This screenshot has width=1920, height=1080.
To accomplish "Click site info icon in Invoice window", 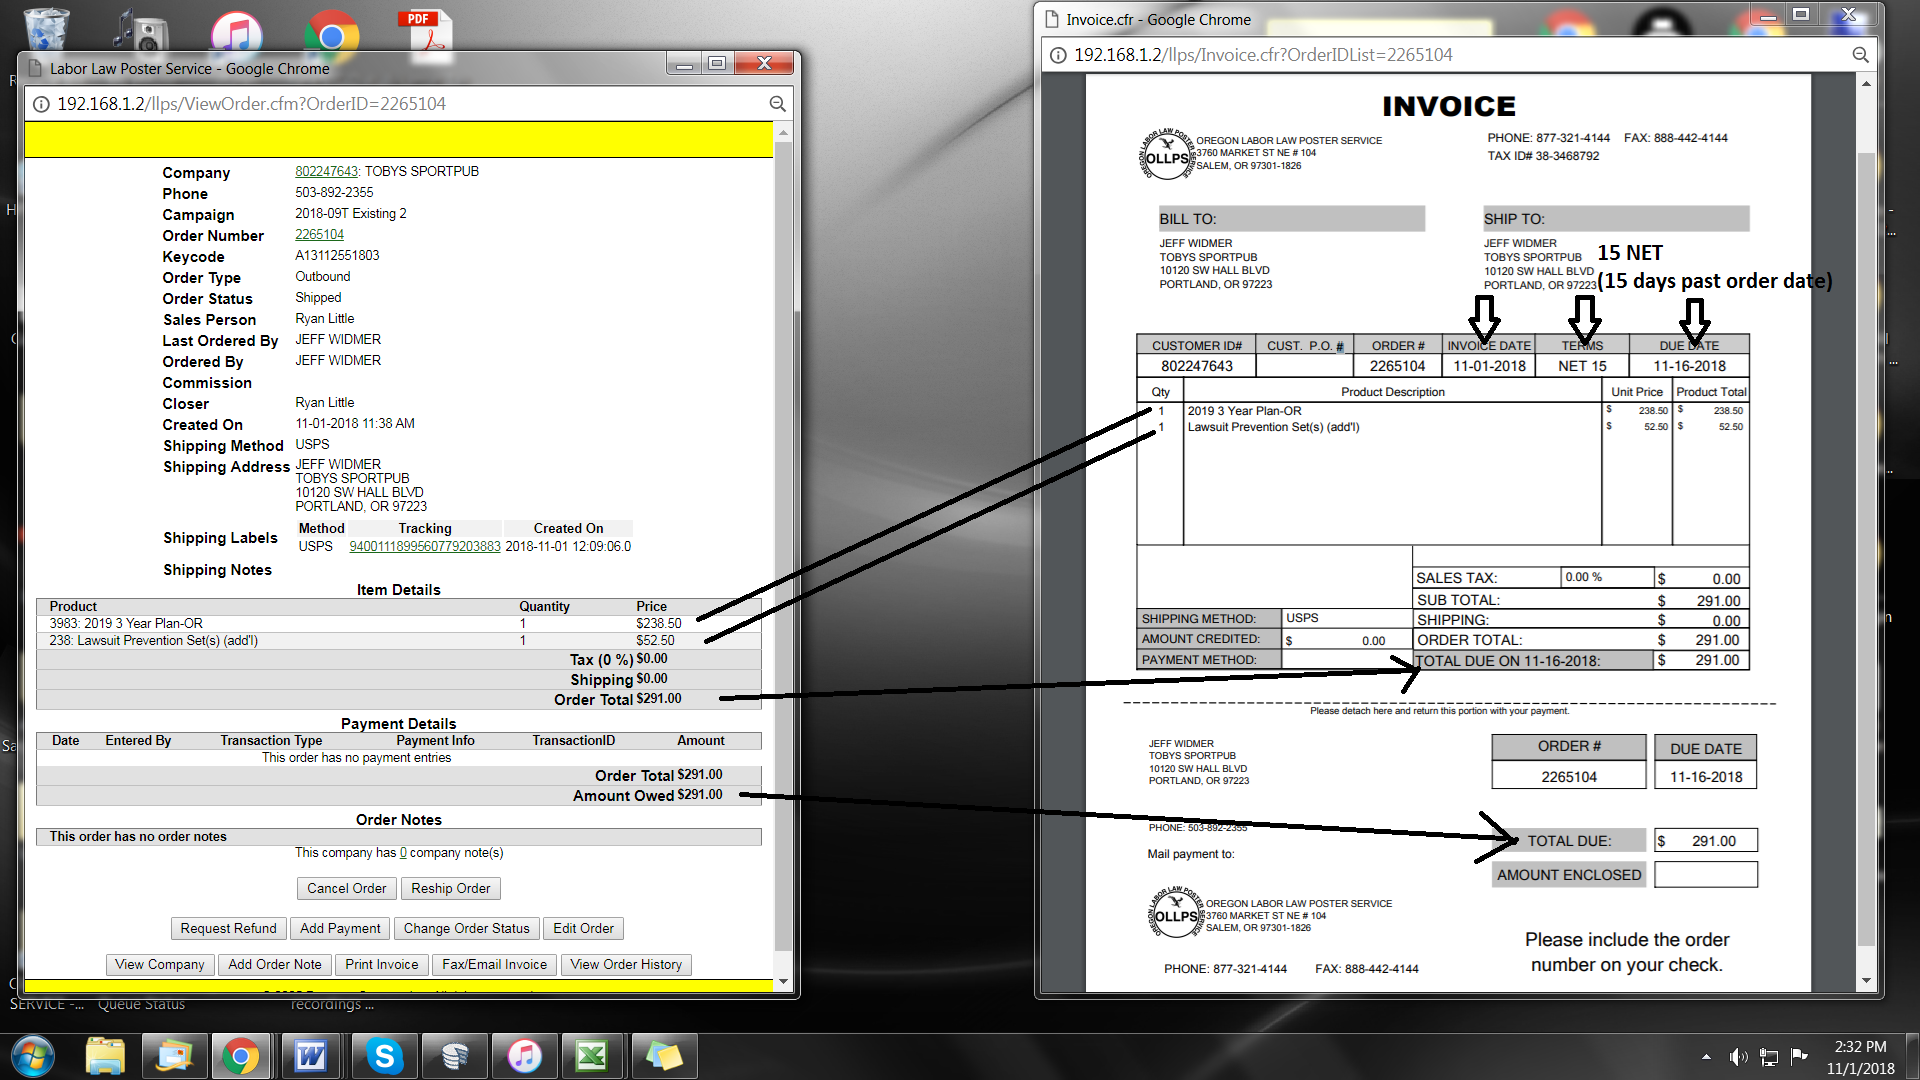I will 1057,55.
